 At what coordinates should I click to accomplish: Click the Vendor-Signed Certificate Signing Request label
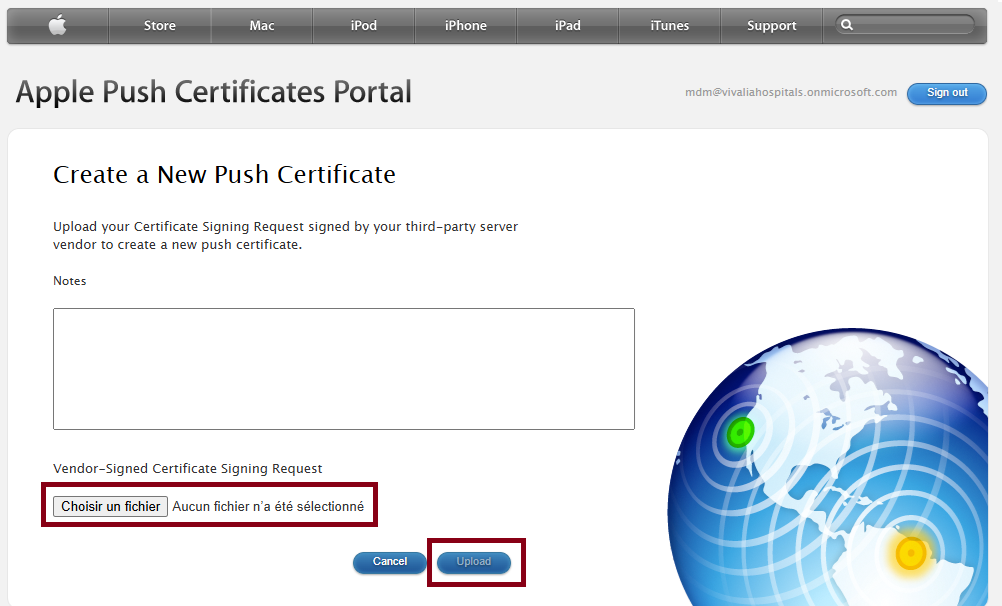coord(187,469)
